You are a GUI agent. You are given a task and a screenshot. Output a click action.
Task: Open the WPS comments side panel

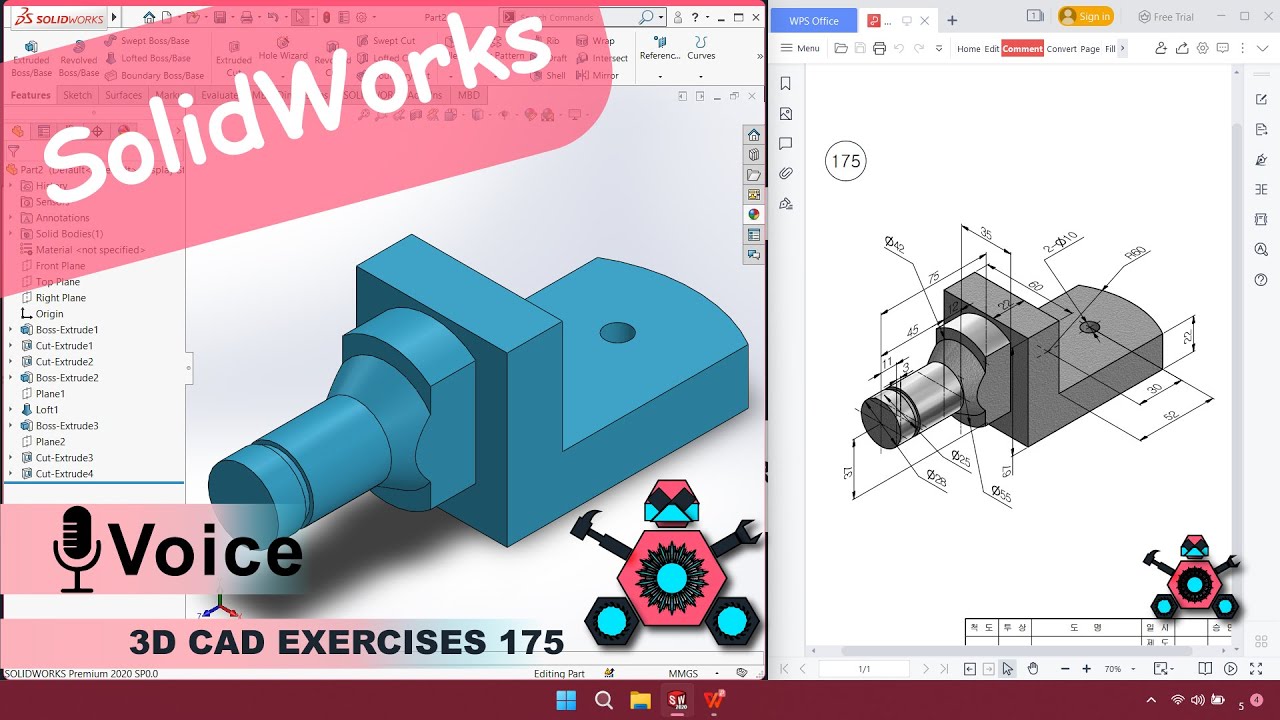click(x=786, y=144)
